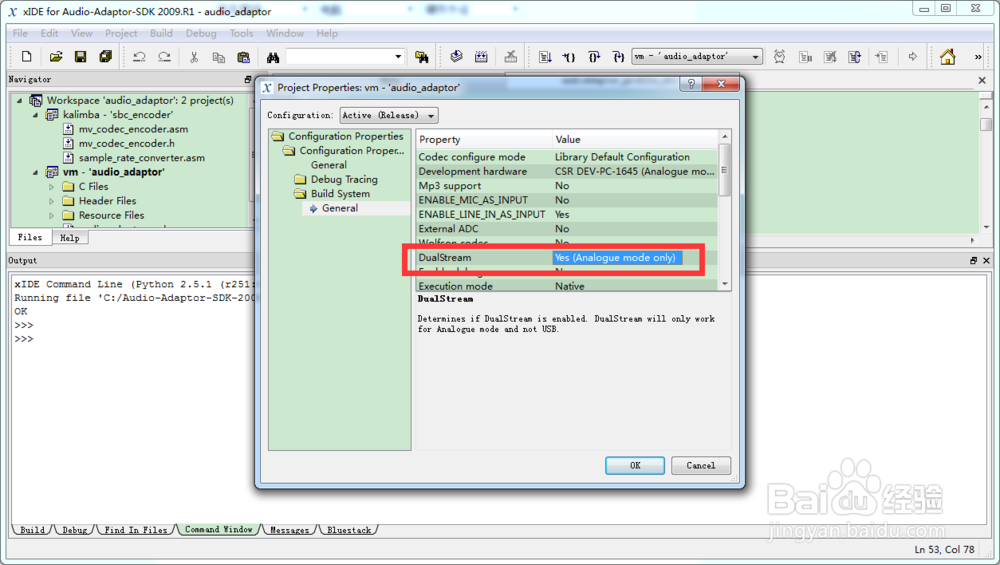Switch to the Messages output tab
This screenshot has height=565, width=1000.
290,530
